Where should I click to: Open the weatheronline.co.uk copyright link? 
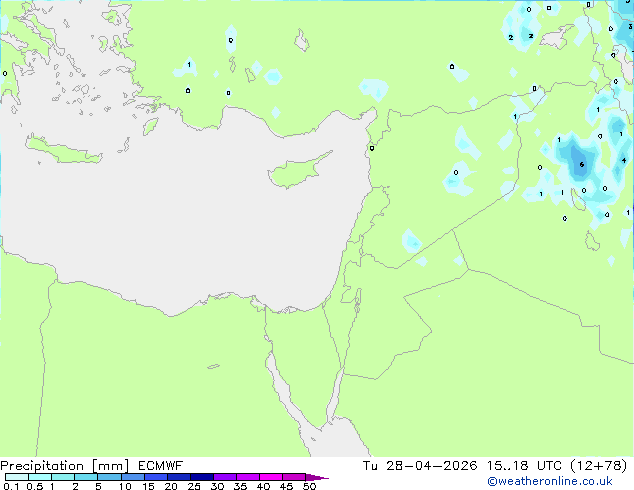(549, 481)
